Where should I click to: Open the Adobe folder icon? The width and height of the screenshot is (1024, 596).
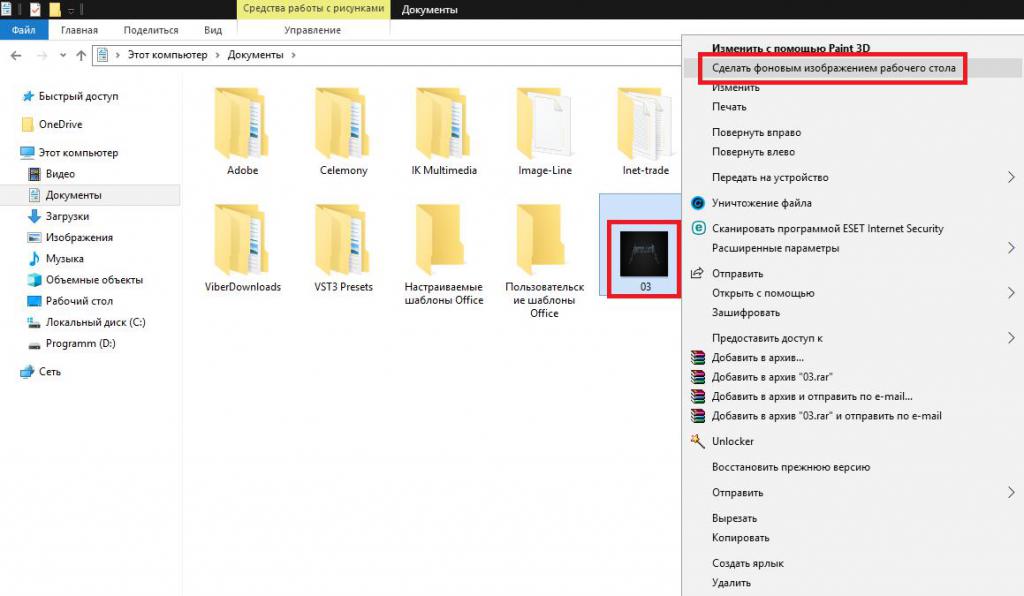coord(242,123)
